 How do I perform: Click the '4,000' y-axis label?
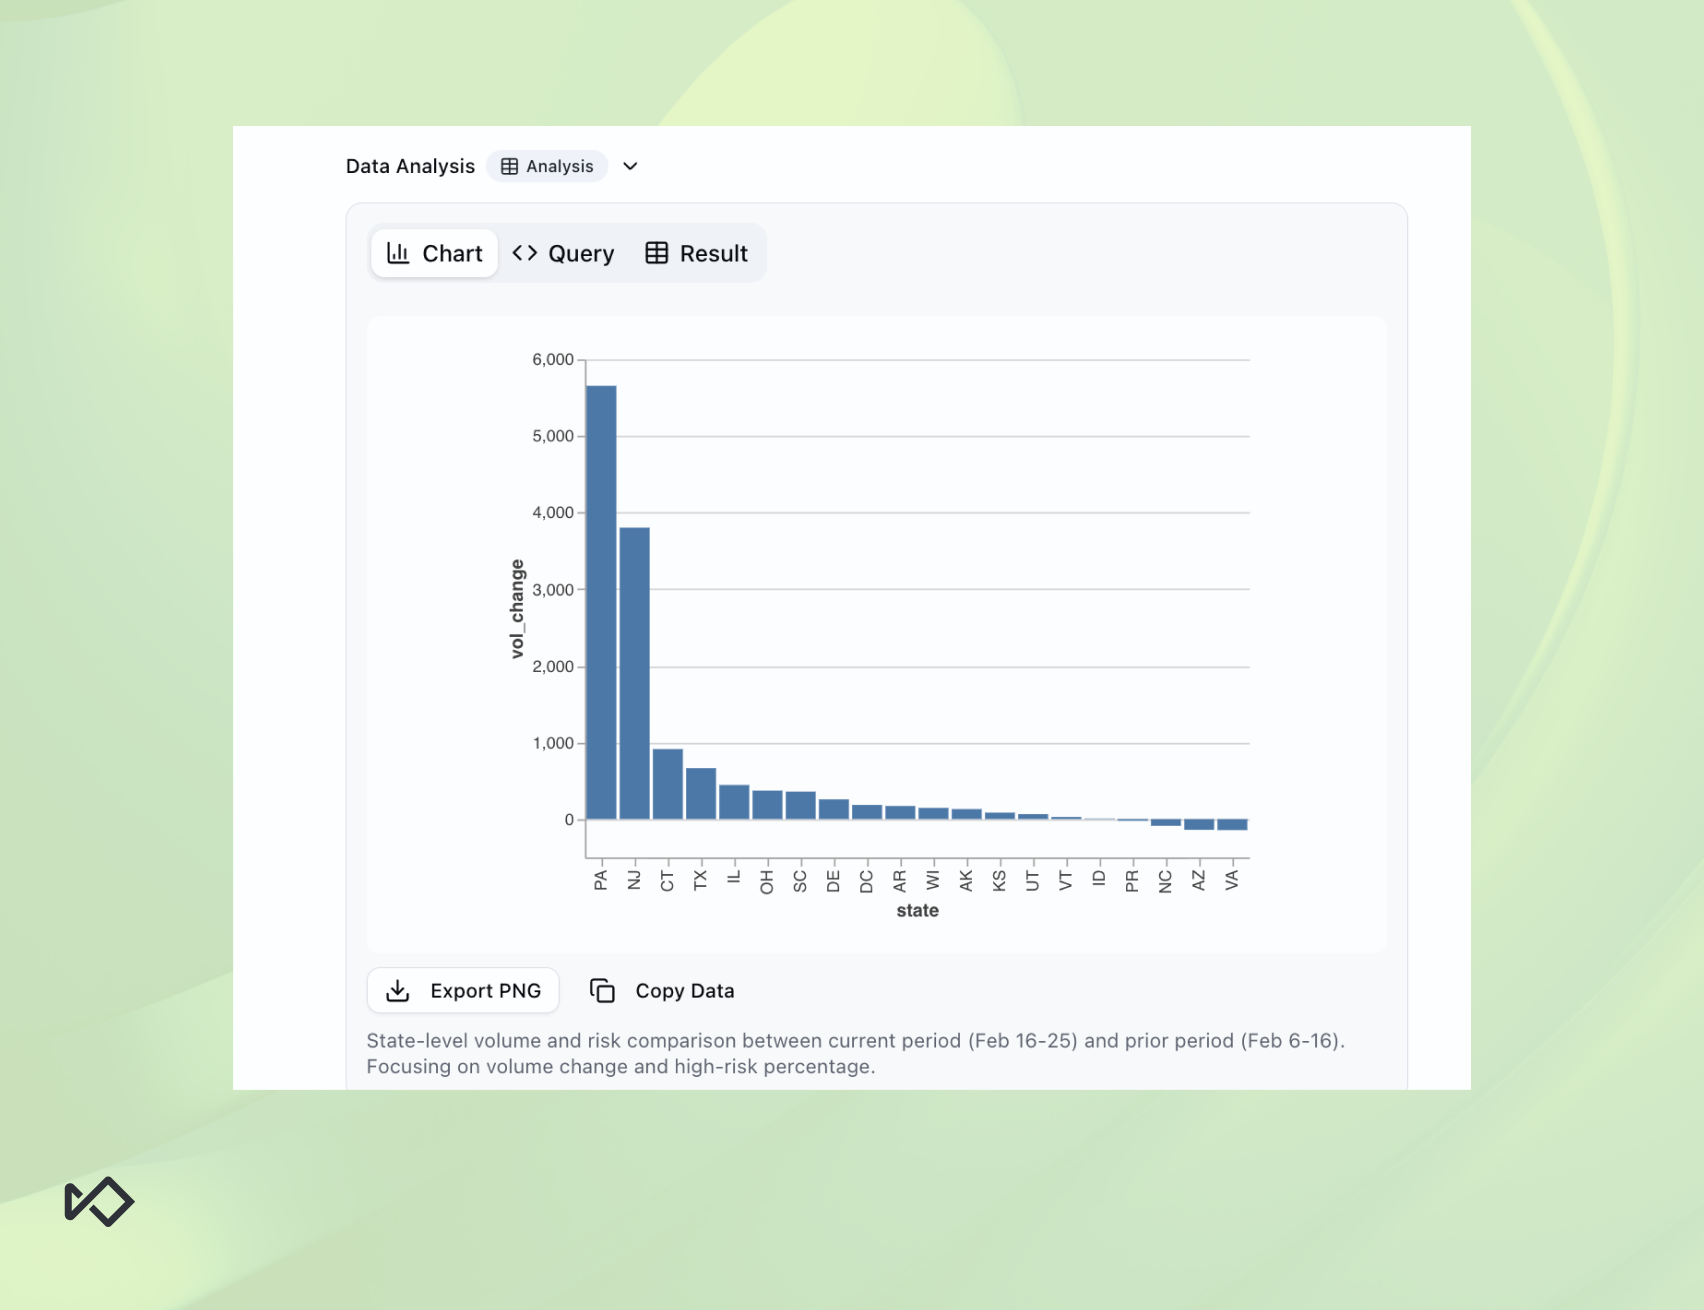[x=553, y=513]
